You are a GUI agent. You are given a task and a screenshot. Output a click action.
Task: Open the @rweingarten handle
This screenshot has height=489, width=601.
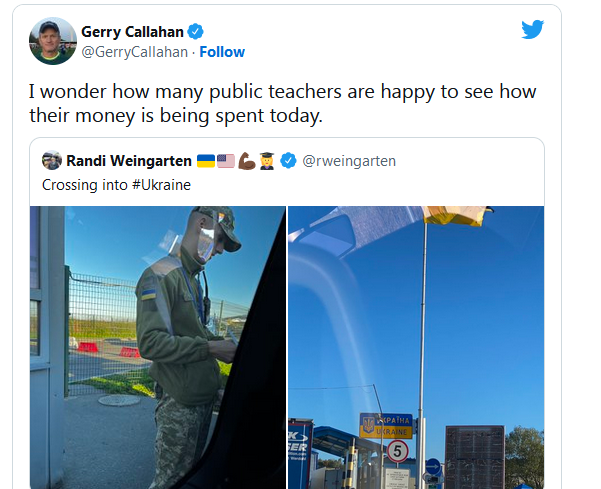point(349,161)
